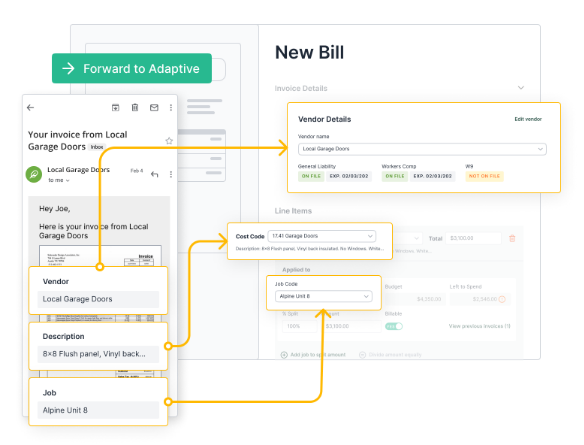Viewport: 584px width, 445px height.
Task: Click View previous invoices link
Action: pyautogui.click(x=479, y=326)
